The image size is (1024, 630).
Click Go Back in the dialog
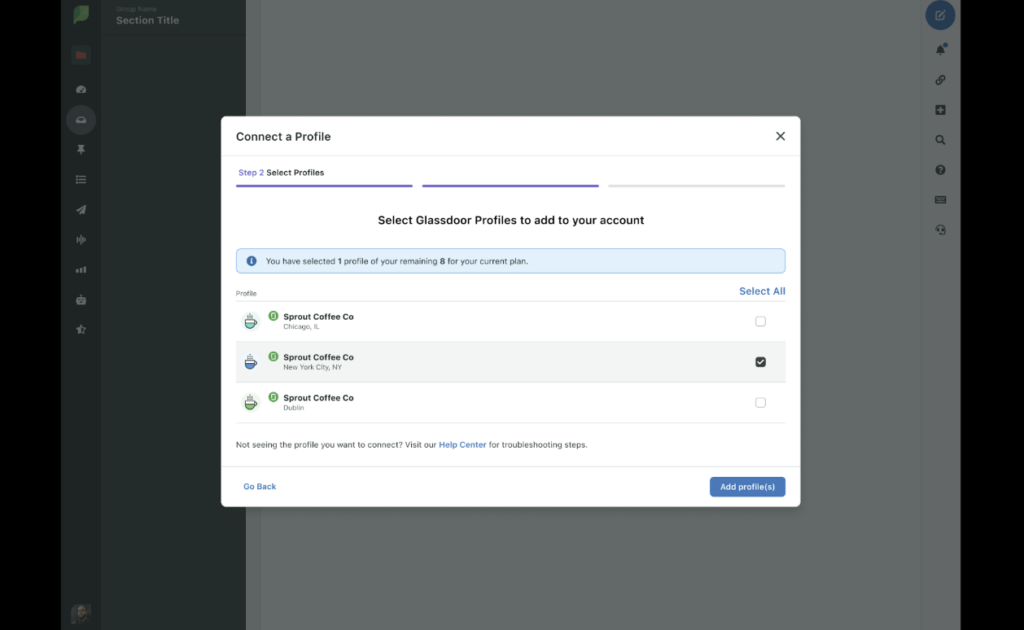(259, 486)
